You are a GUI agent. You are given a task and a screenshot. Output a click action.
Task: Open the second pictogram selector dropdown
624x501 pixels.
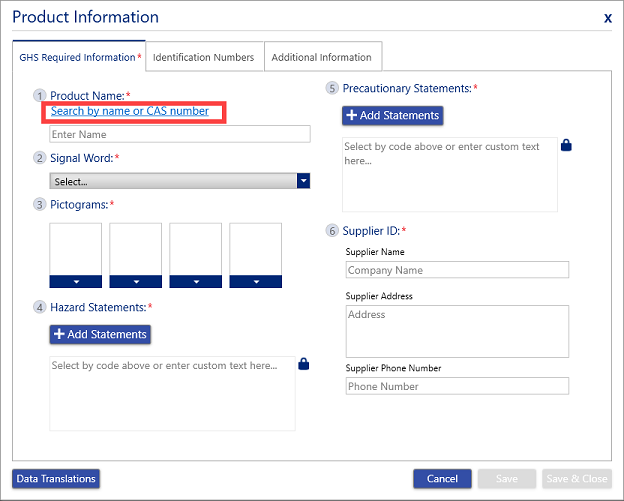tap(136, 281)
